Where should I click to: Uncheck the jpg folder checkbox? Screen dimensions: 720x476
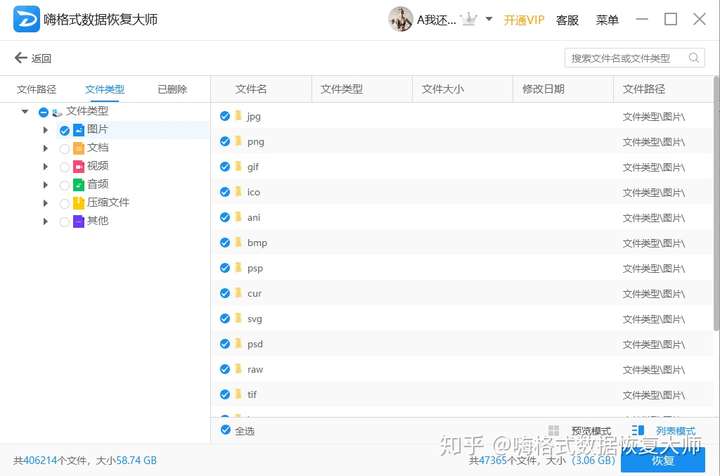(225, 116)
